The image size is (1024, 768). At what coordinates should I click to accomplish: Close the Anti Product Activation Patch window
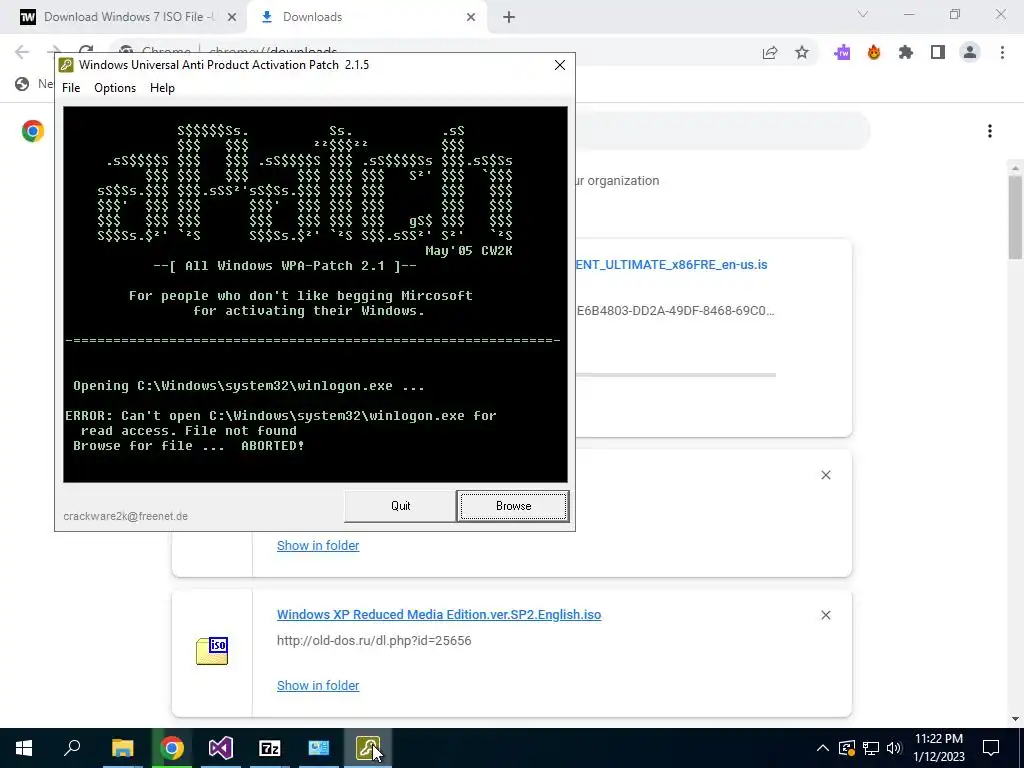tap(560, 65)
